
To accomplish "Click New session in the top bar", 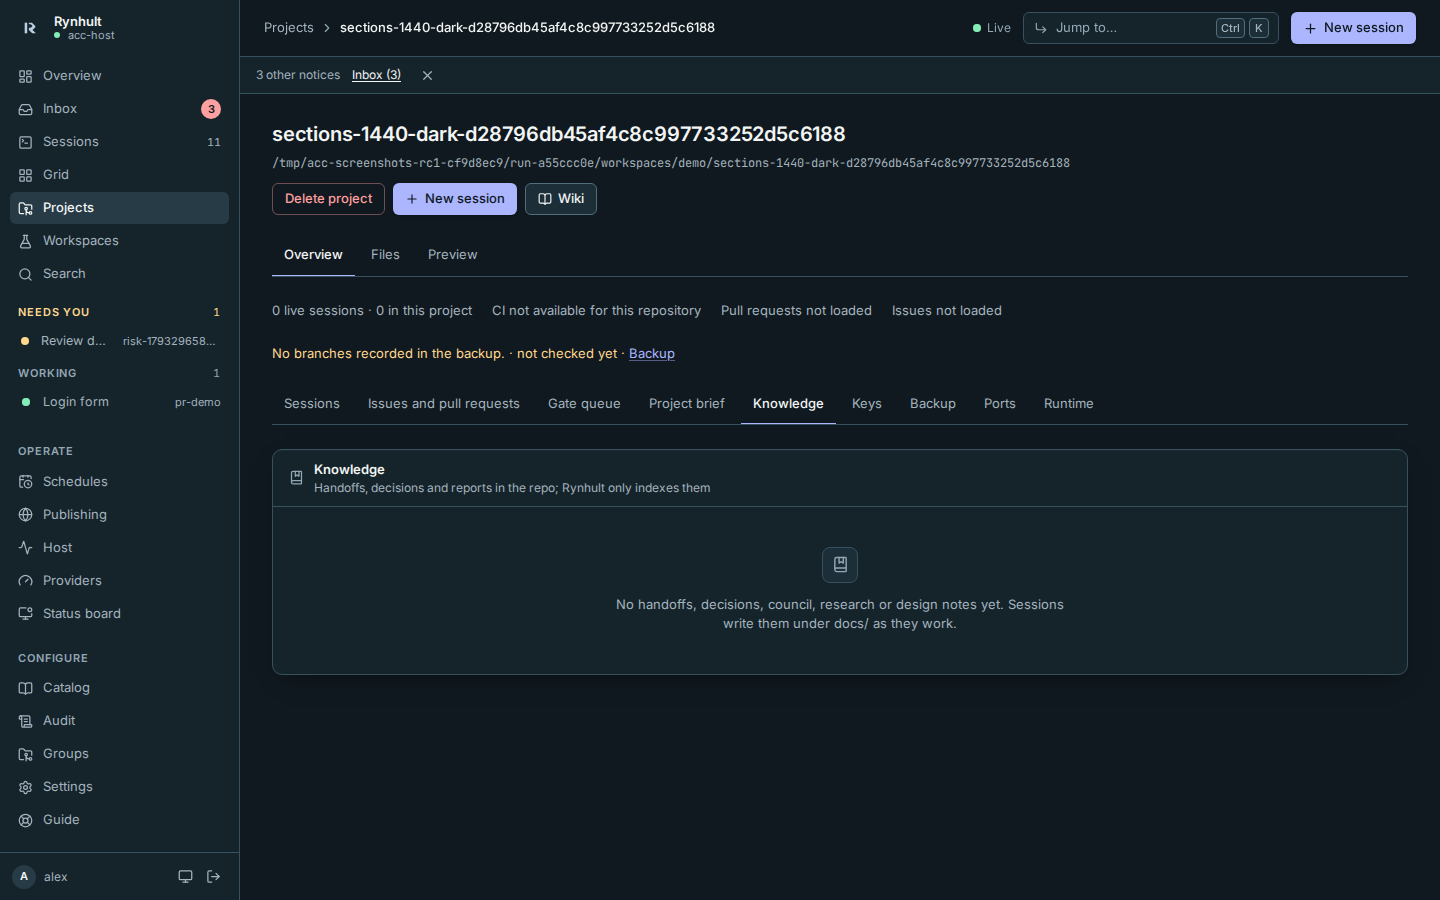I will 1353,28.
